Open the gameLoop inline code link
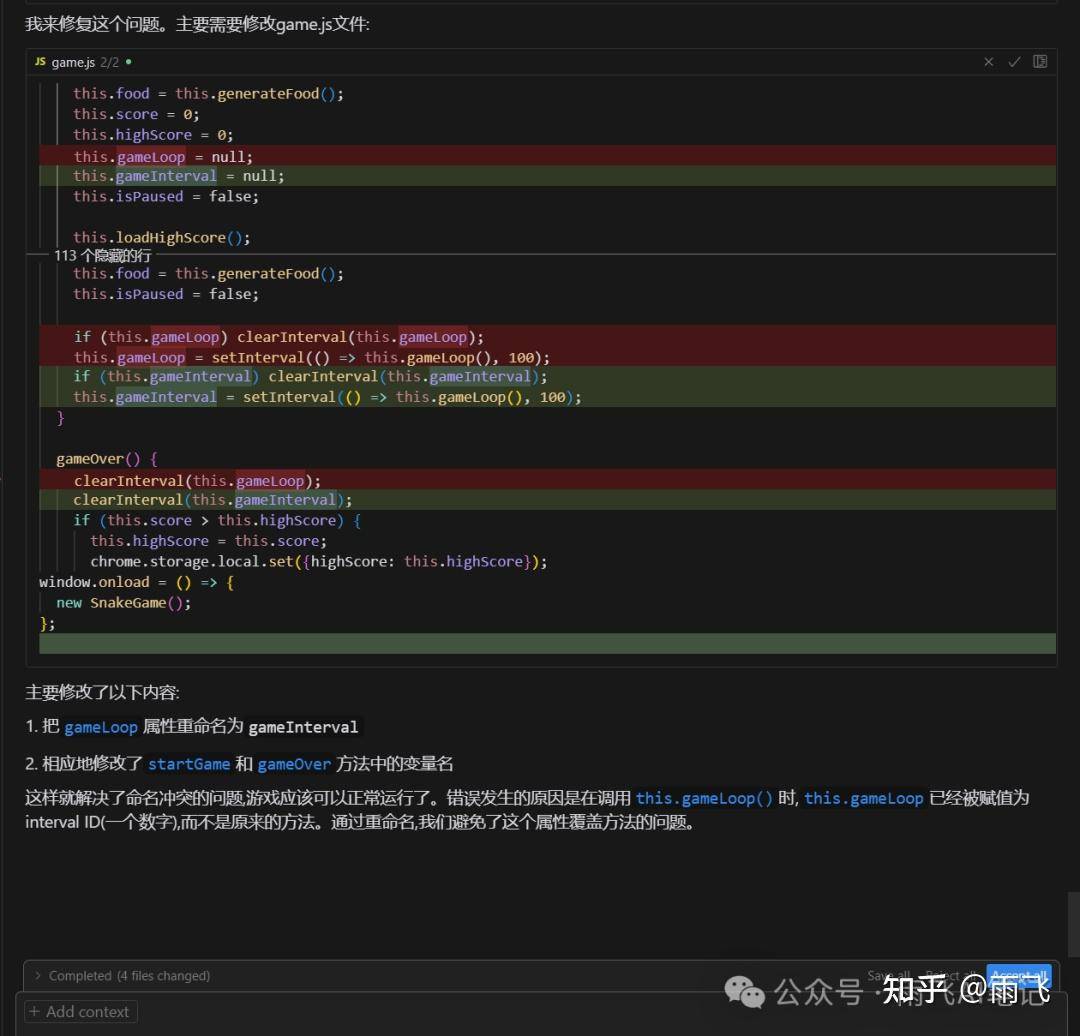Image resolution: width=1080 pixels, height=1036 pixels. [x=101, y=727]
